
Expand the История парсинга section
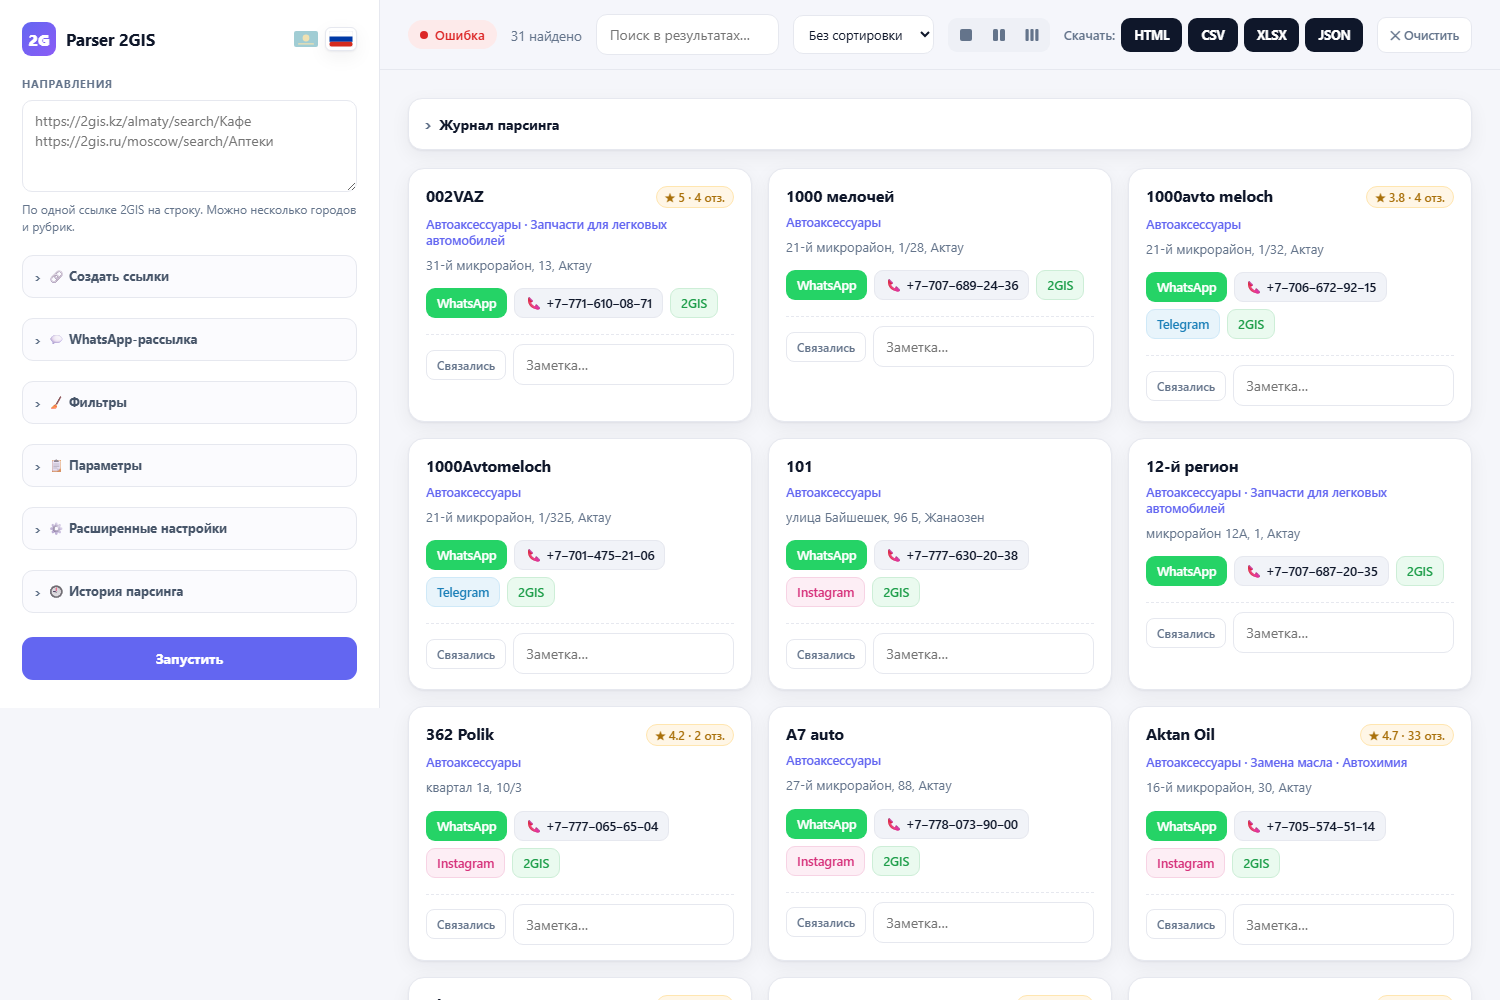coord(189,592)
